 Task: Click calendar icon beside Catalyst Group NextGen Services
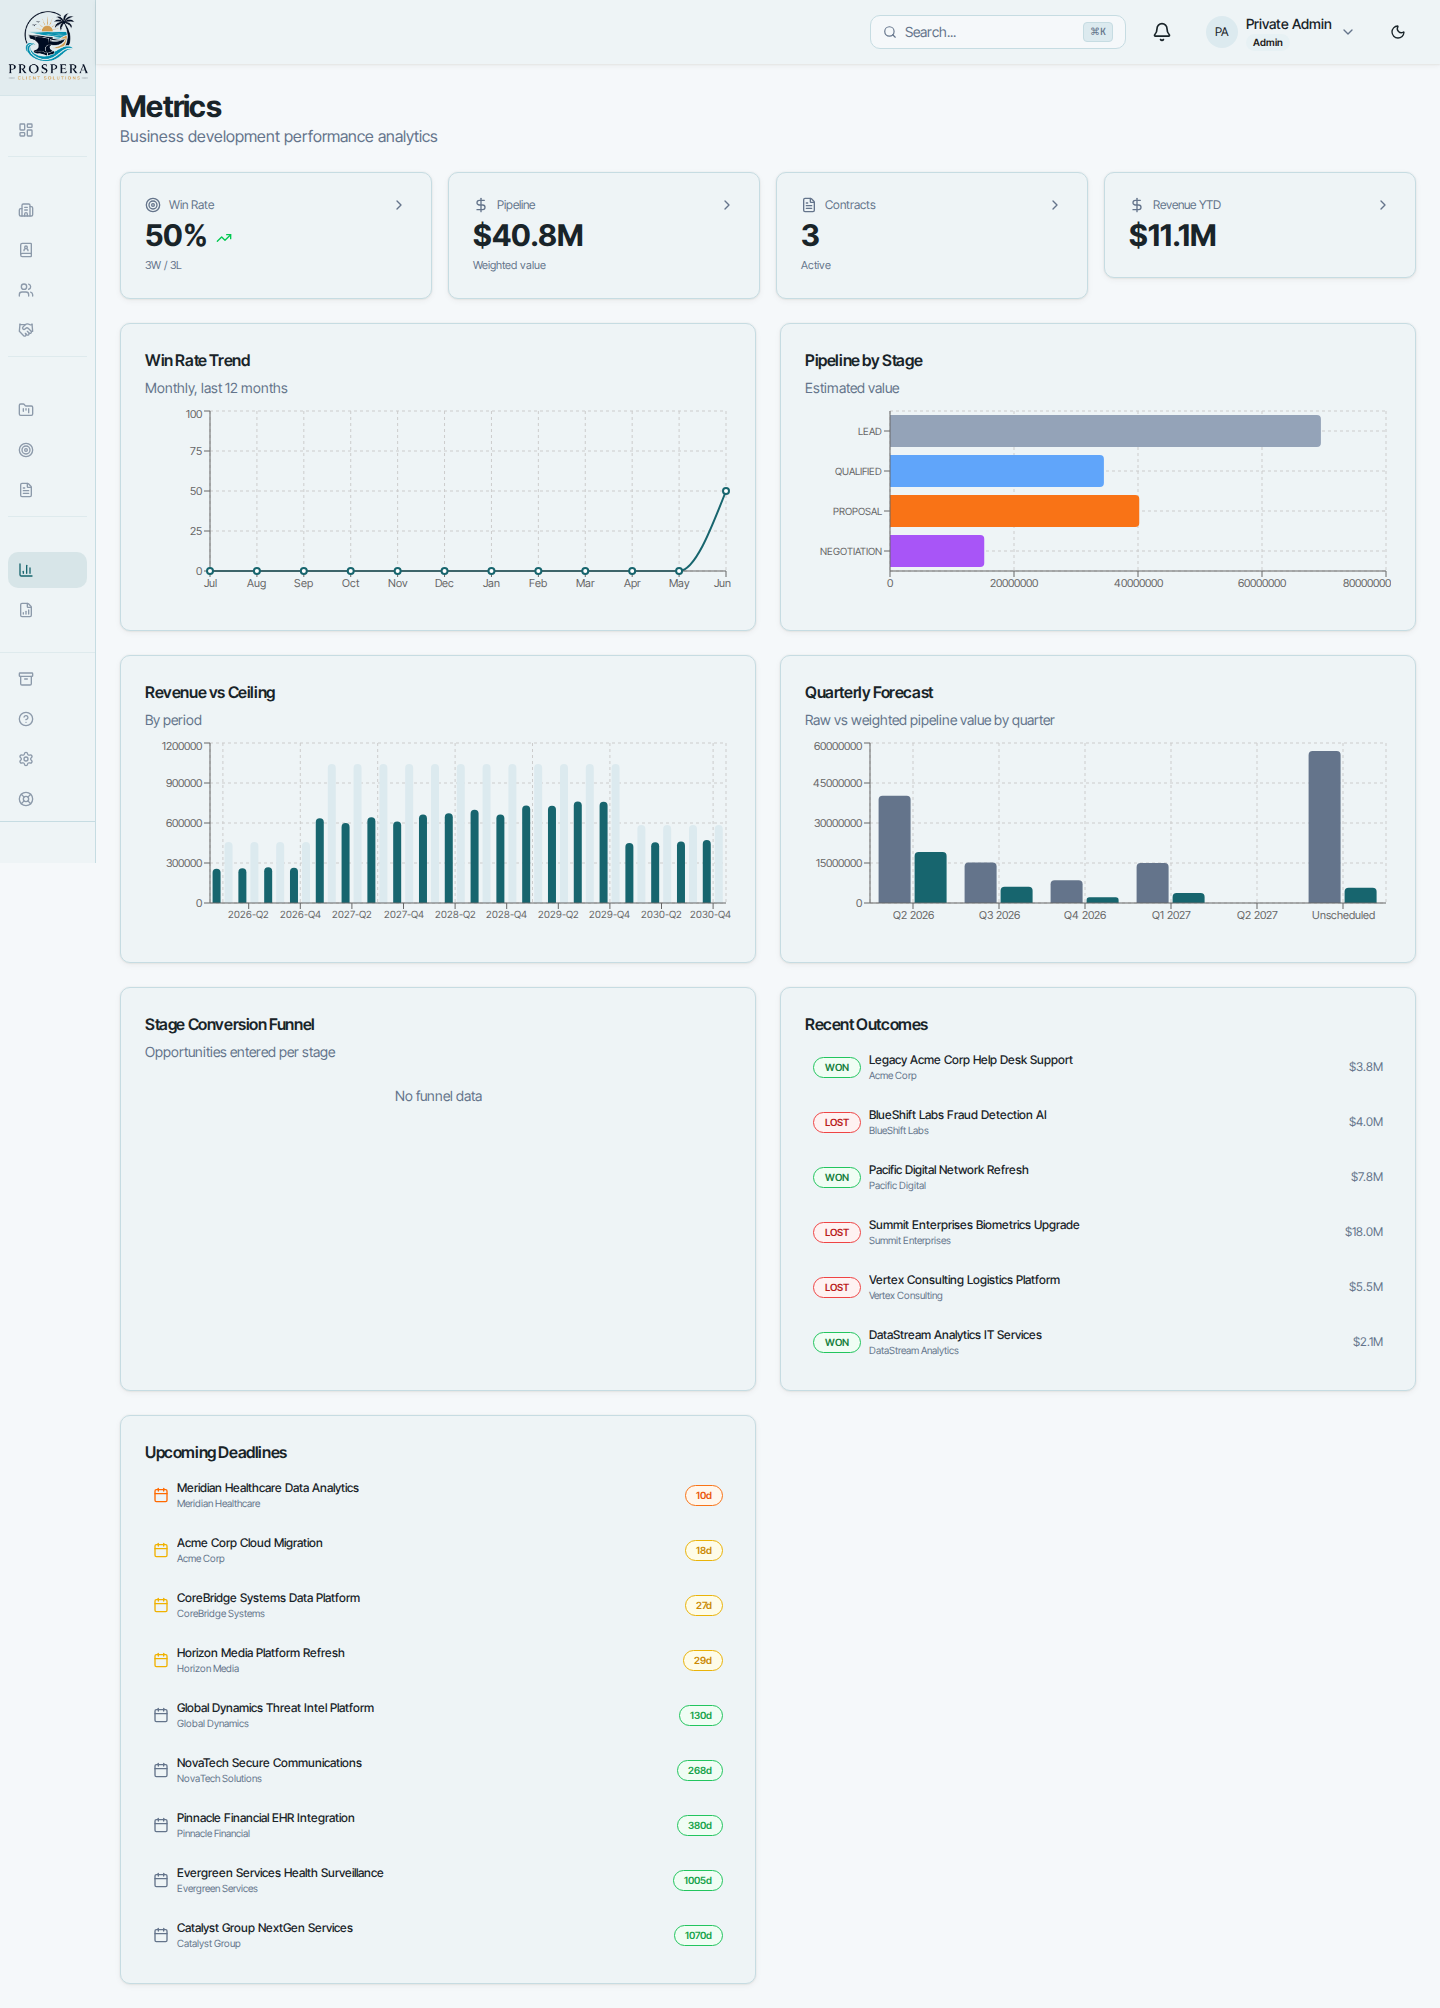[x=161, y=1935]
